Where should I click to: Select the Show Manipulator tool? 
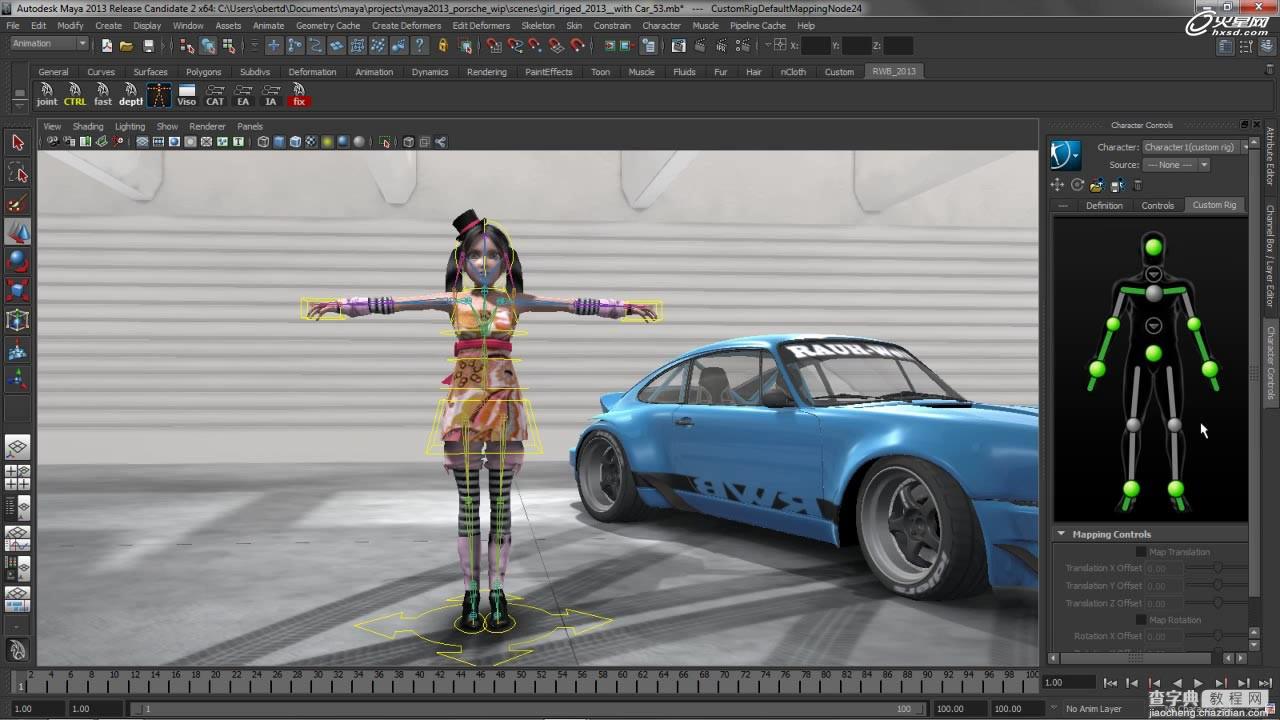pos(18,380)
